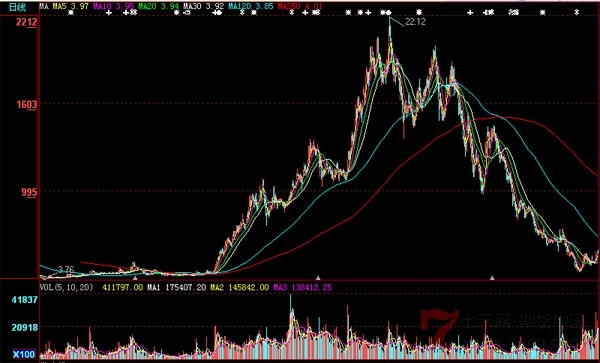Image resolution: width=600 pixels, height=363 pixels.
Task: Select the MA20 3.94 indicator label
Action: pyautogui.click(x=158, y=6)
